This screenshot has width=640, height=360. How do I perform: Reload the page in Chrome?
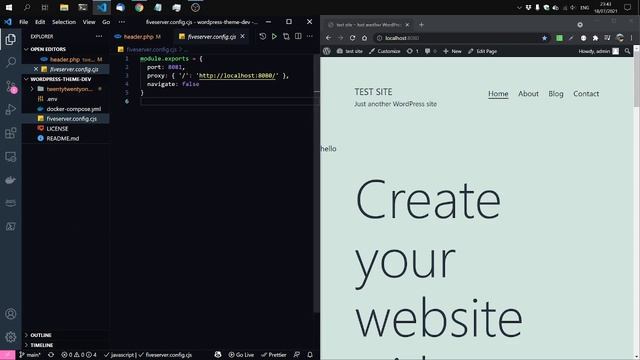coord(352,38)
